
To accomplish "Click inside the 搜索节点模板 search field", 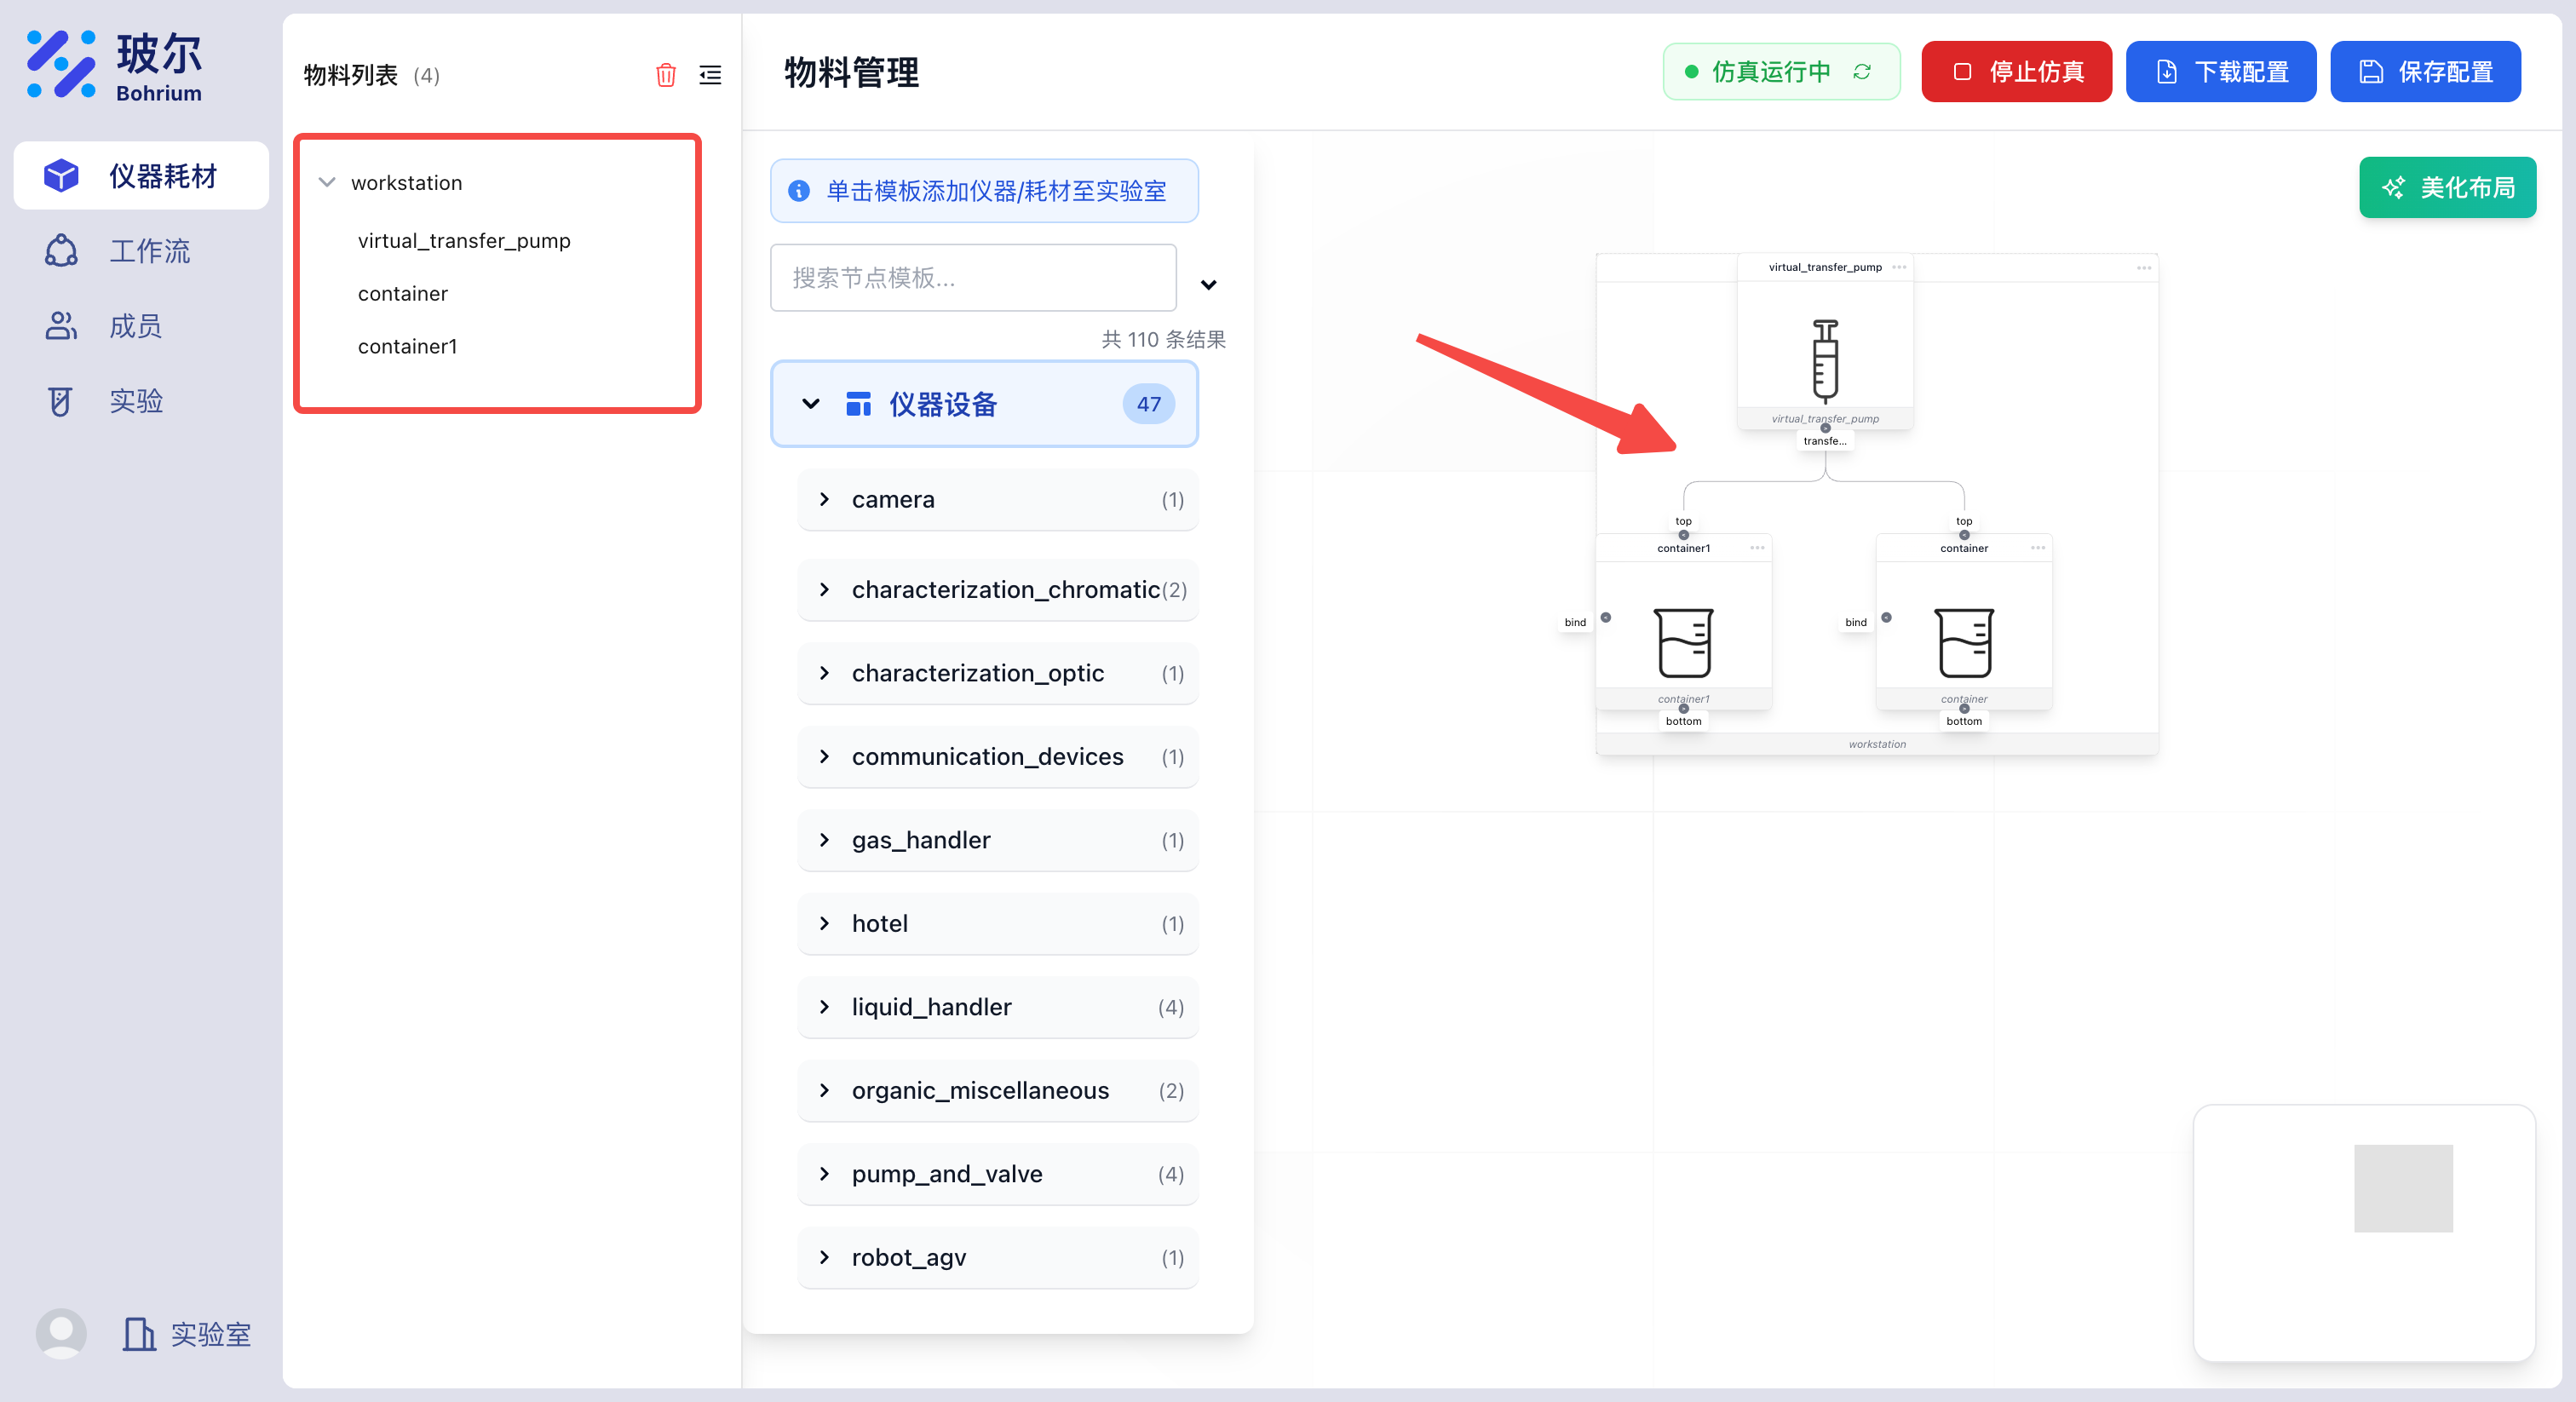I will [972, 278].
